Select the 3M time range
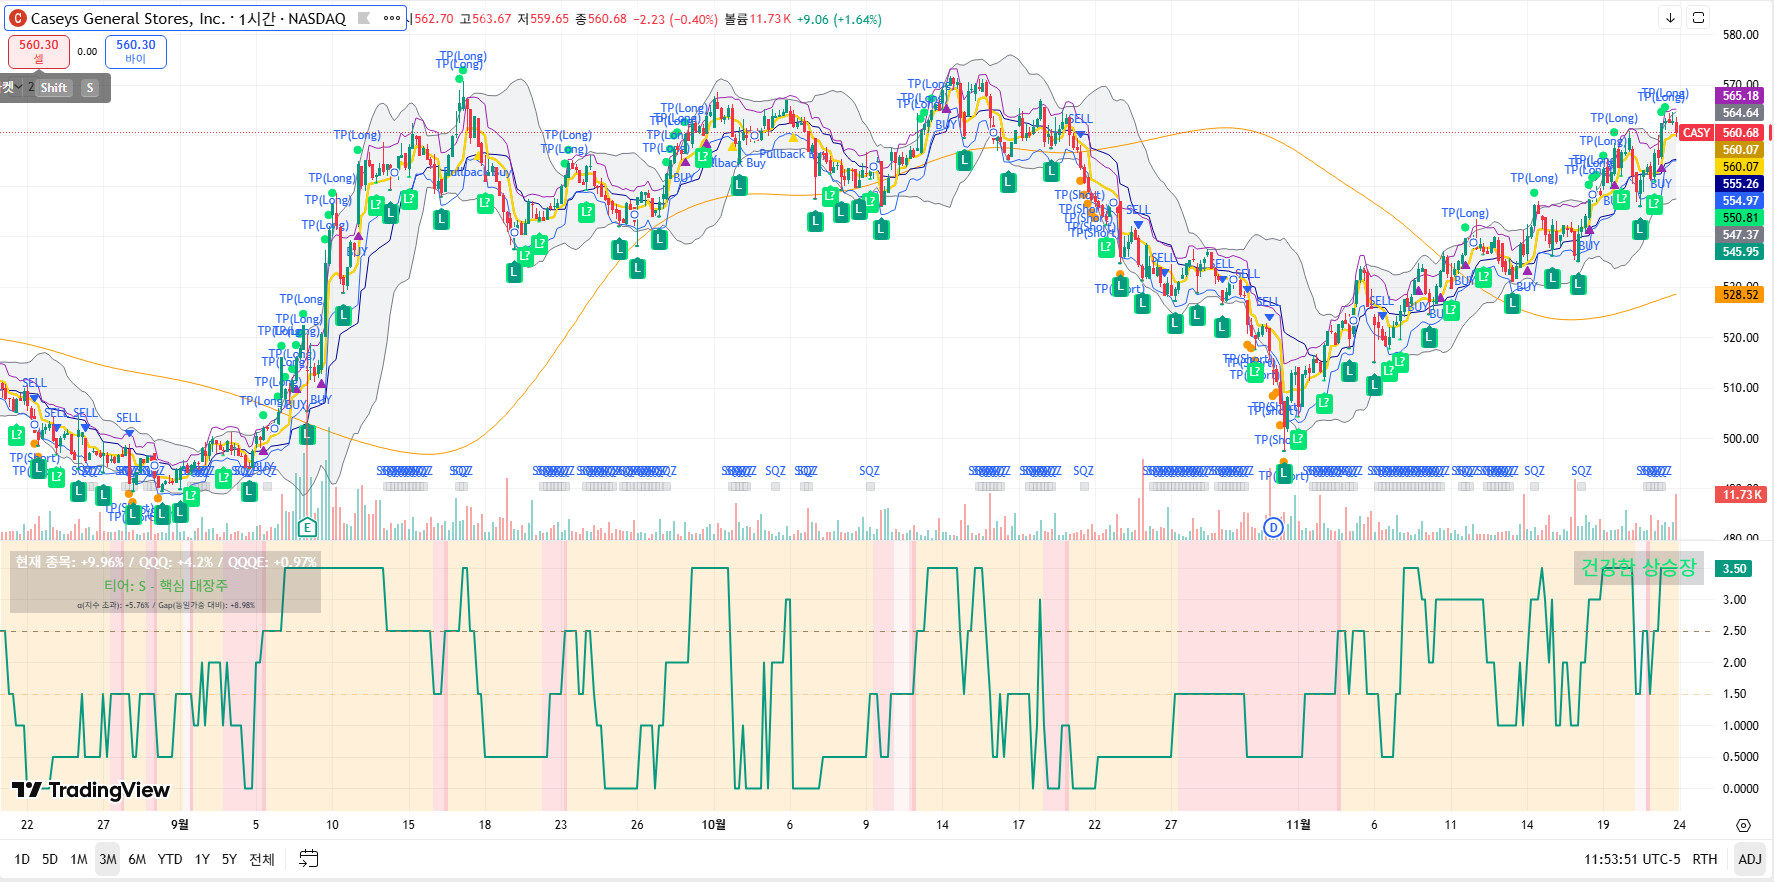 pyautogui.click(x=108, y=859)
